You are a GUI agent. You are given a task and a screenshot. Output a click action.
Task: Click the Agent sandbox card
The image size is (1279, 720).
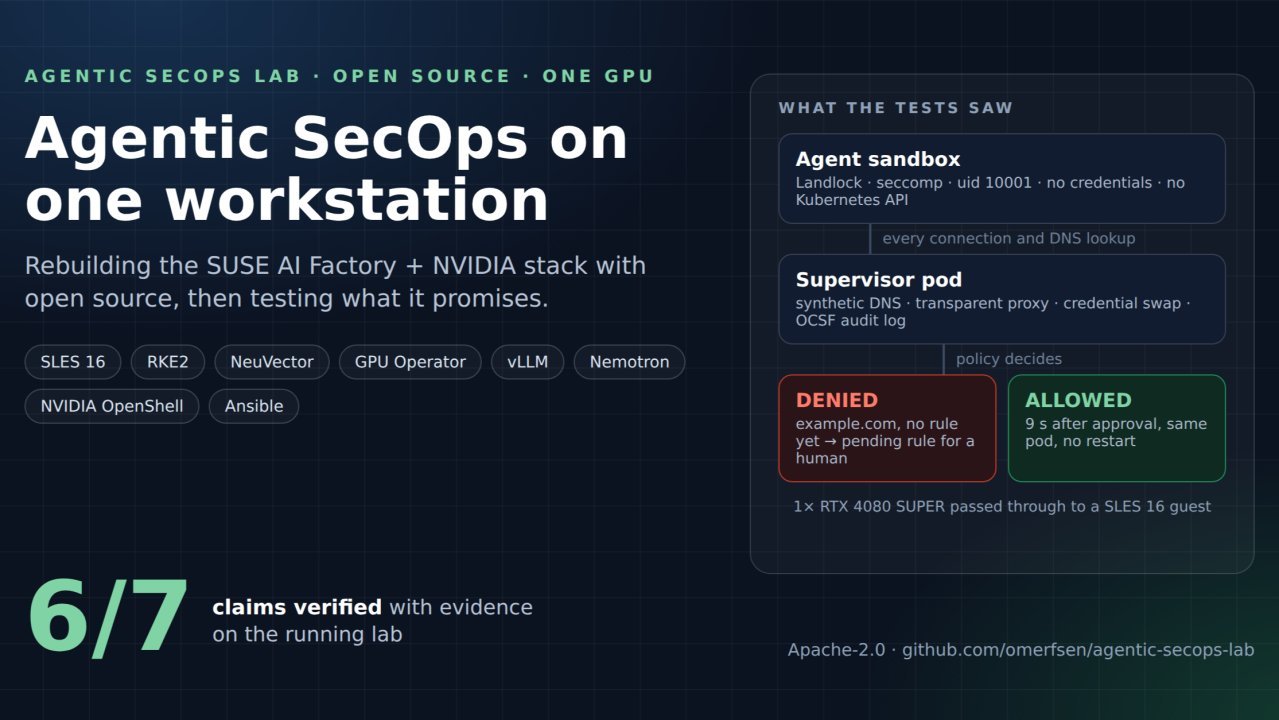[1002, 178]
